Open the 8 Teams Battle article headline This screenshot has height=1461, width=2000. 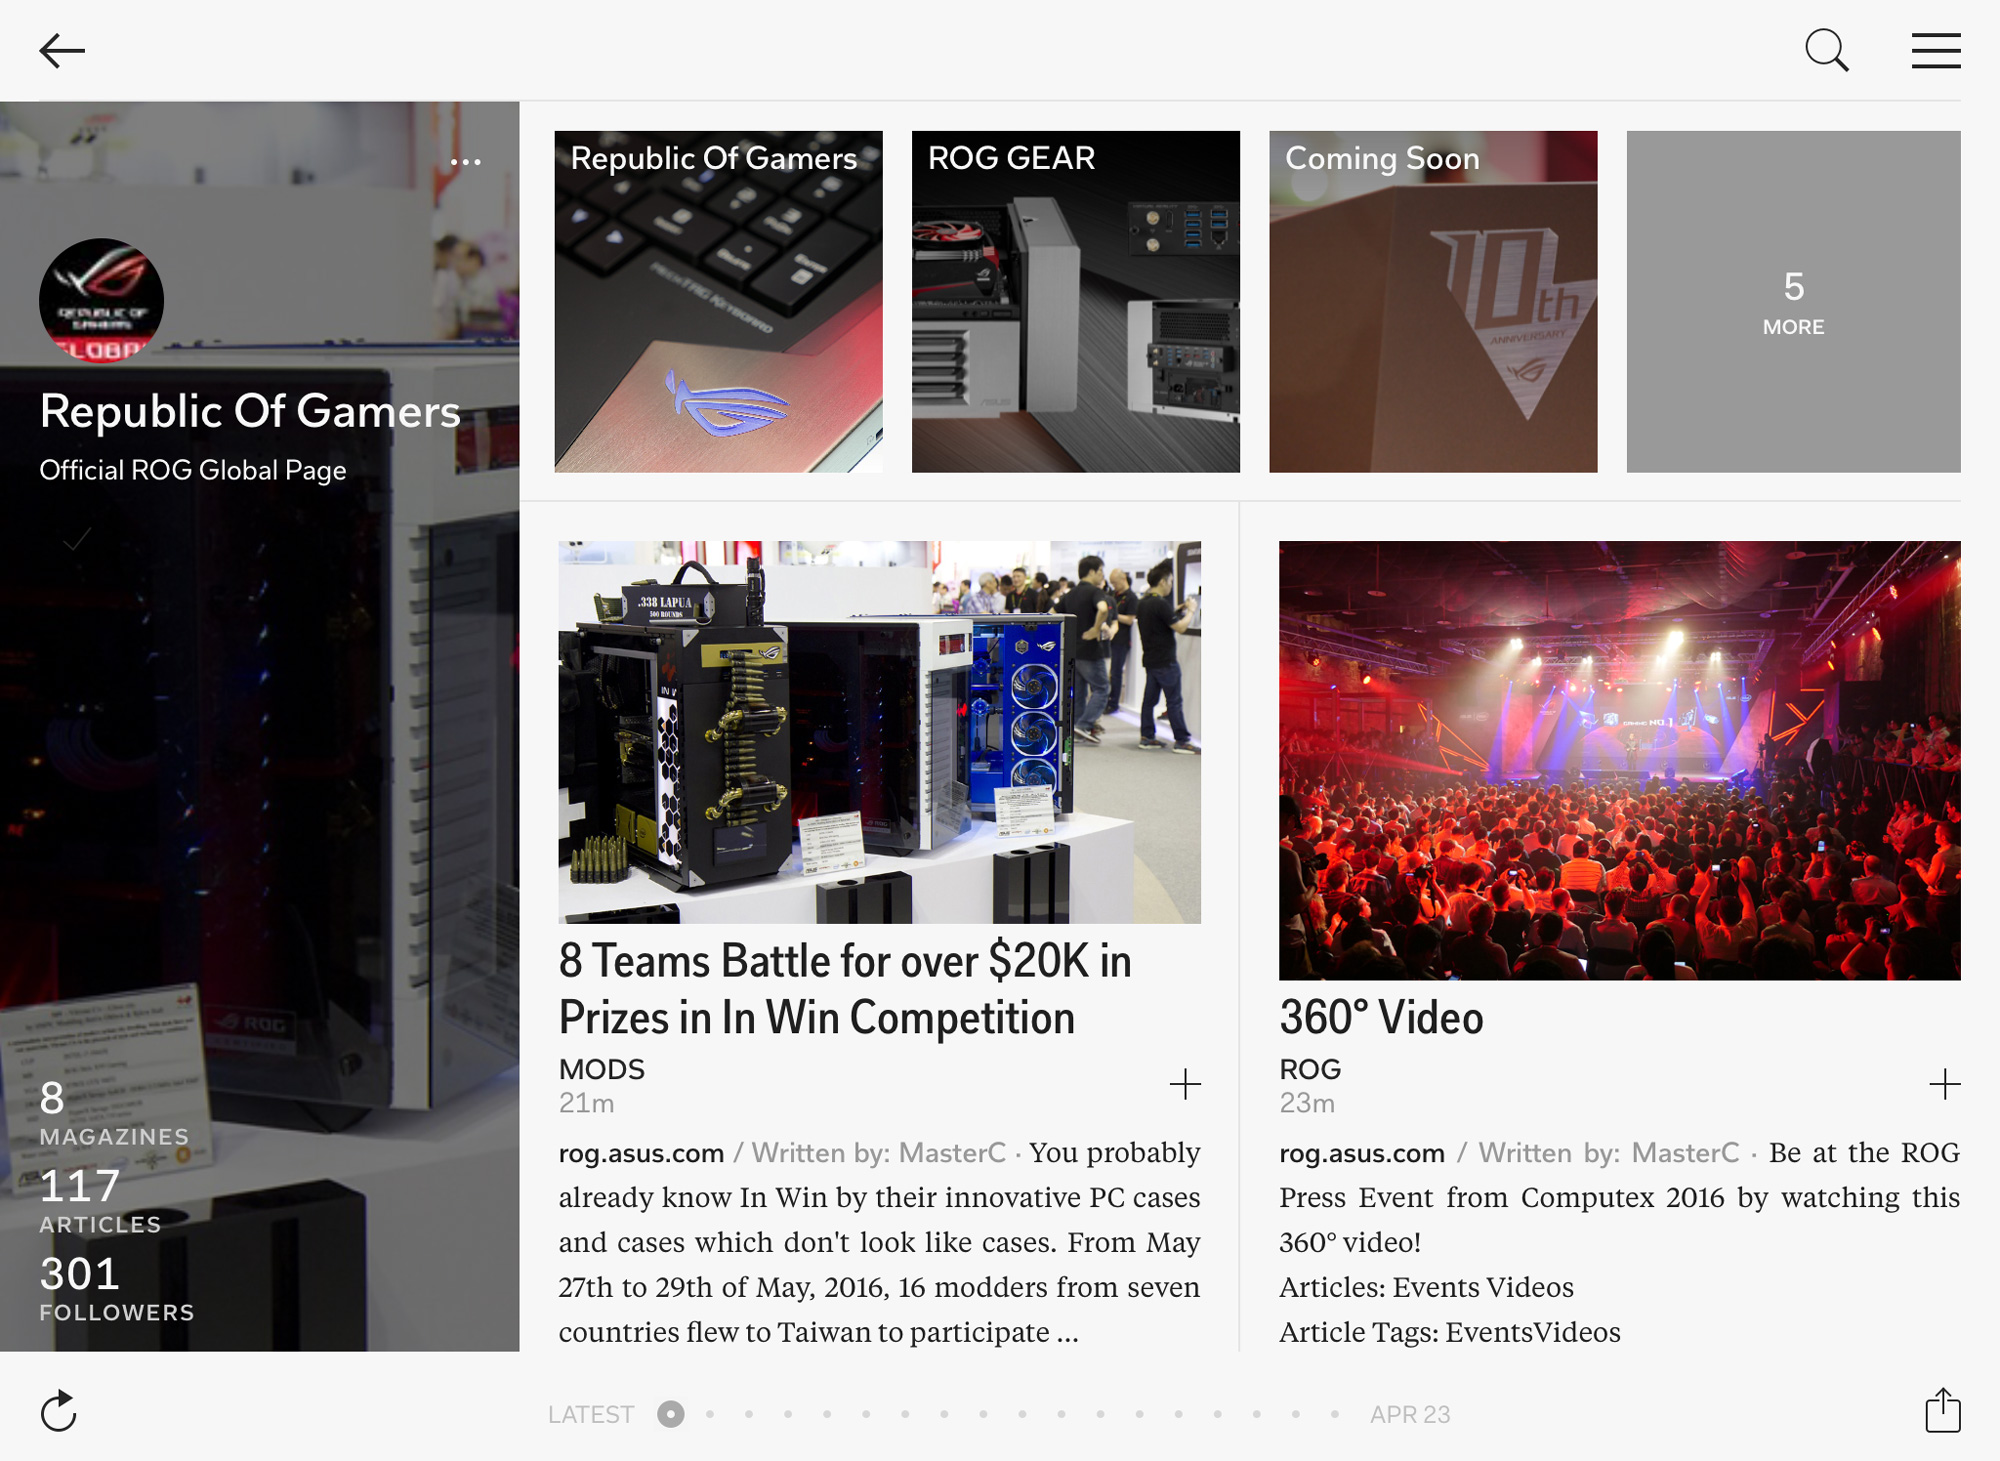[845, 989]
